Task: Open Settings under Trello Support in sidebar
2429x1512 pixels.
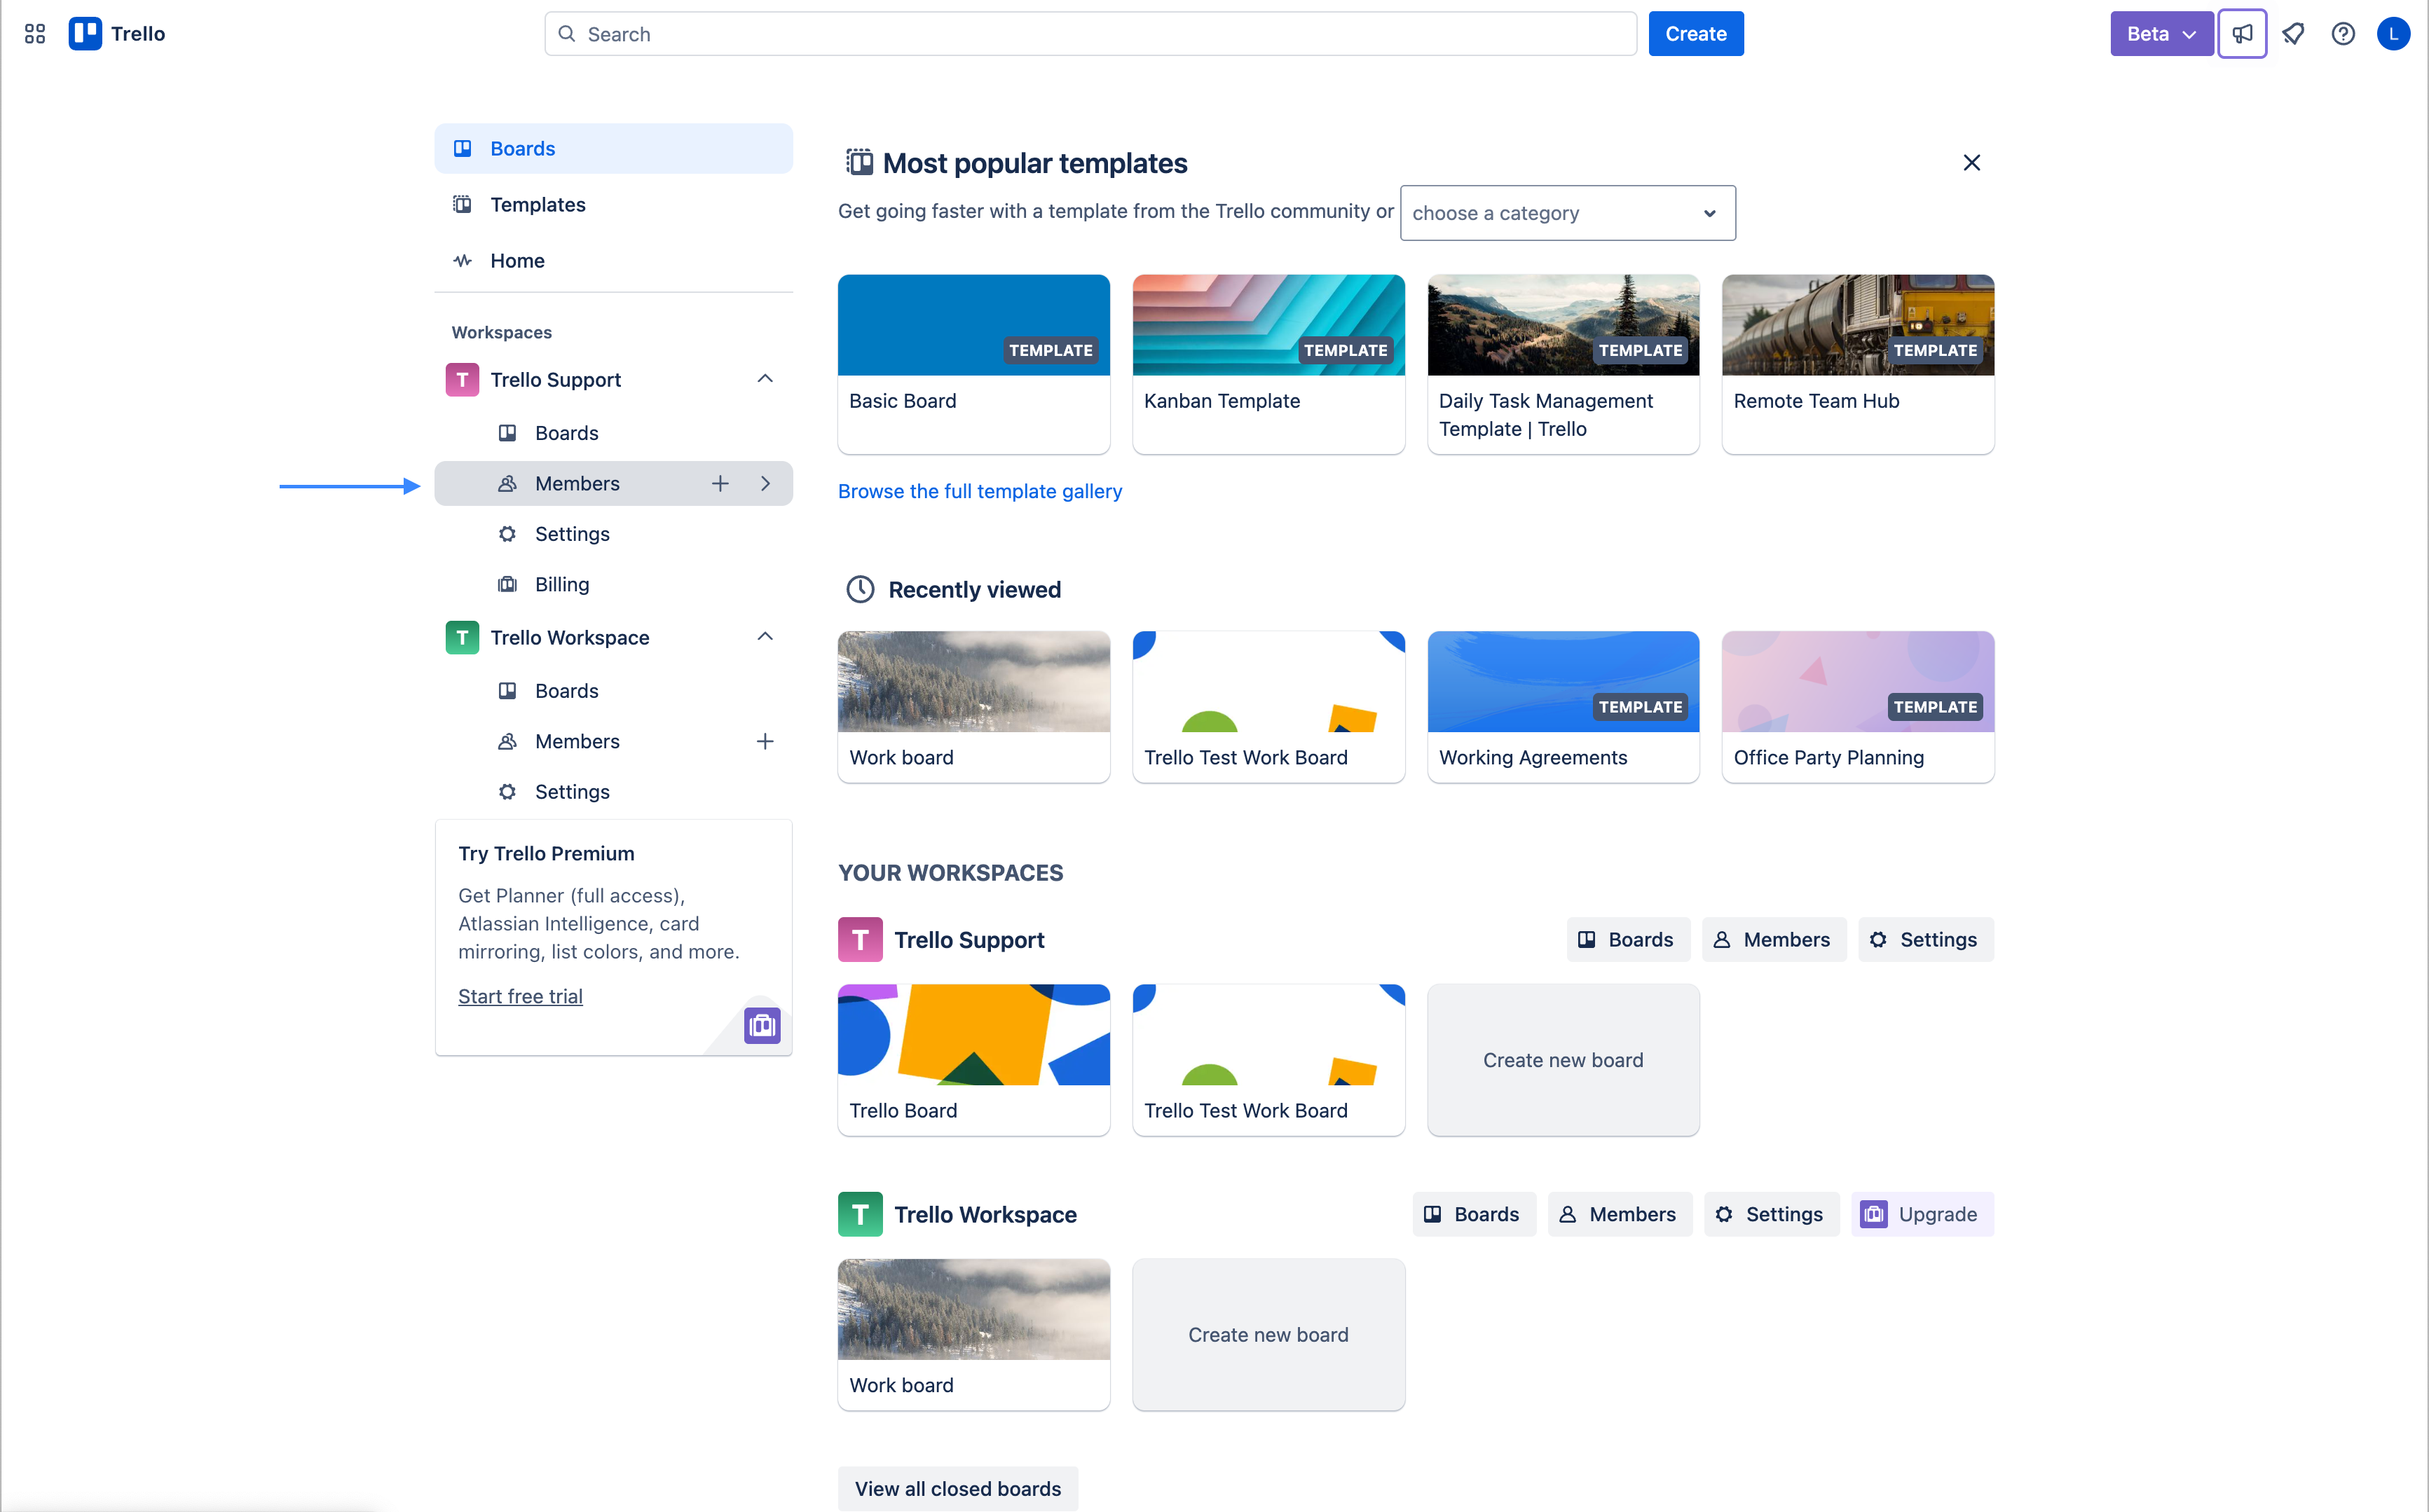Action: (613, 534)
